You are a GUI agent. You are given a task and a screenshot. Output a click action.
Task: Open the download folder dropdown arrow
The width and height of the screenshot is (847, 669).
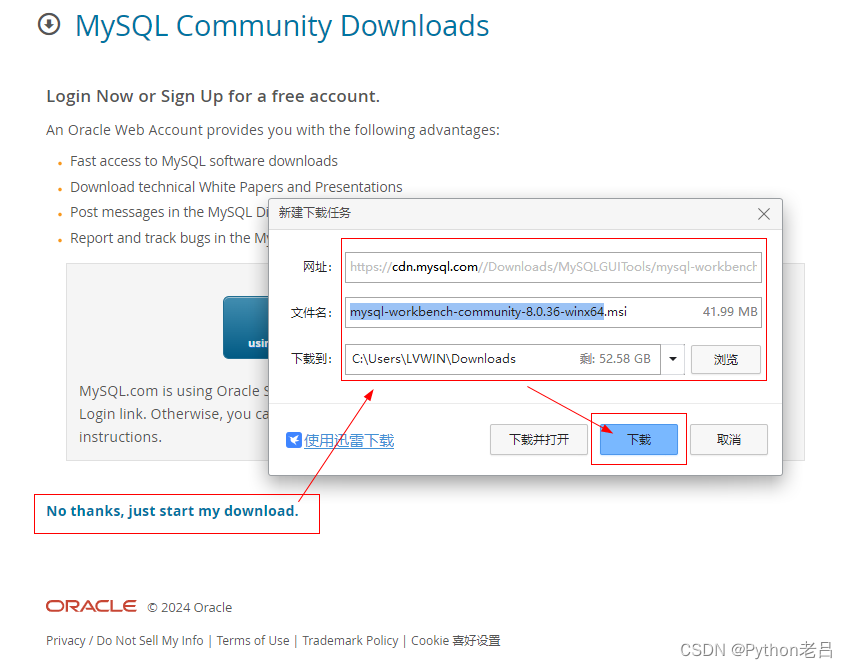pos(673,359)
